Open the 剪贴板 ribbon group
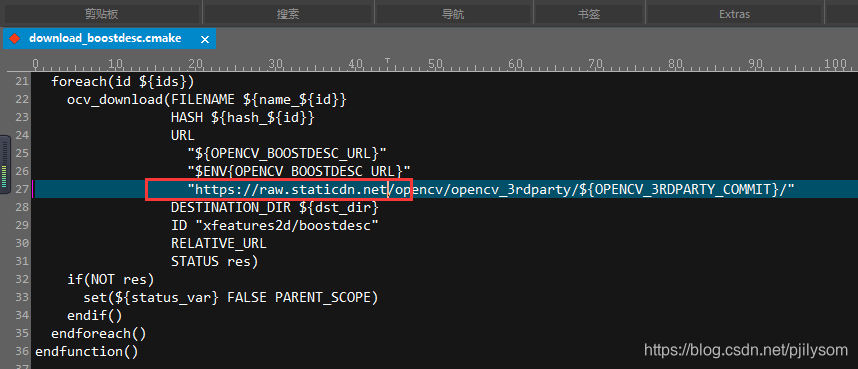 (102, 14)
